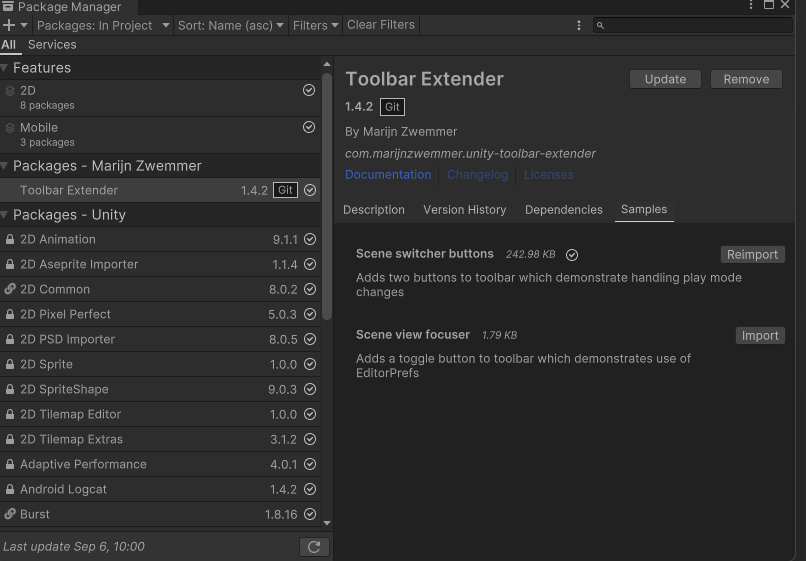Click the package search field
The width and height of the screenshot is (806, 561).
692,25
